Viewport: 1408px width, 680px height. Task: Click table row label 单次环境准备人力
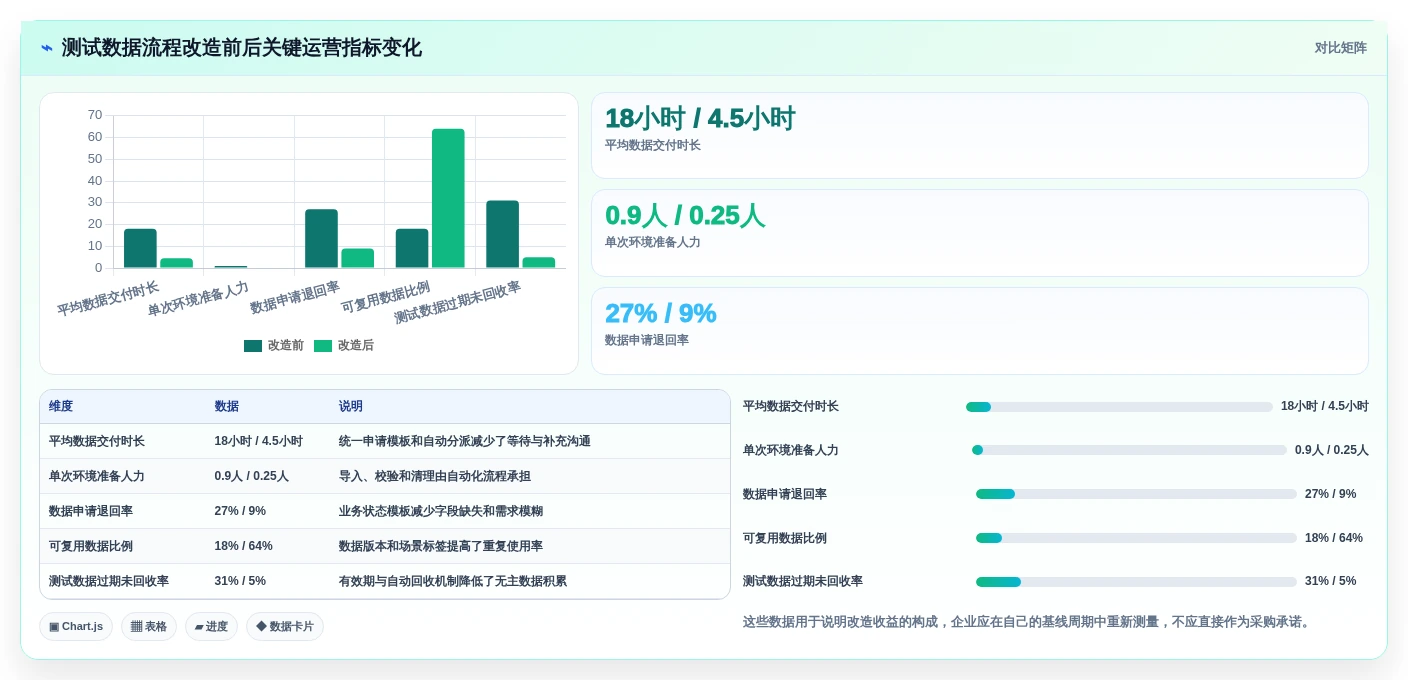pos(97,476)
